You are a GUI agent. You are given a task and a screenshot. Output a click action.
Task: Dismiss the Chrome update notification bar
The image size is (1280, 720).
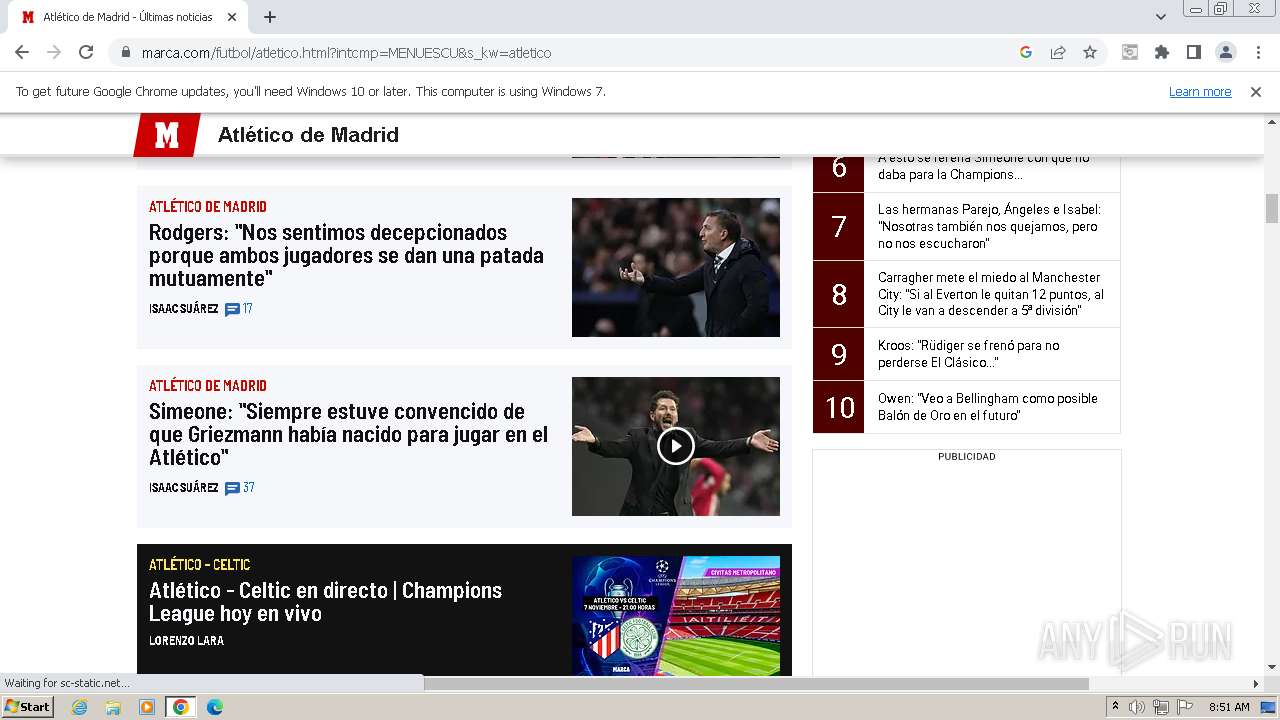pos(1256,92)
